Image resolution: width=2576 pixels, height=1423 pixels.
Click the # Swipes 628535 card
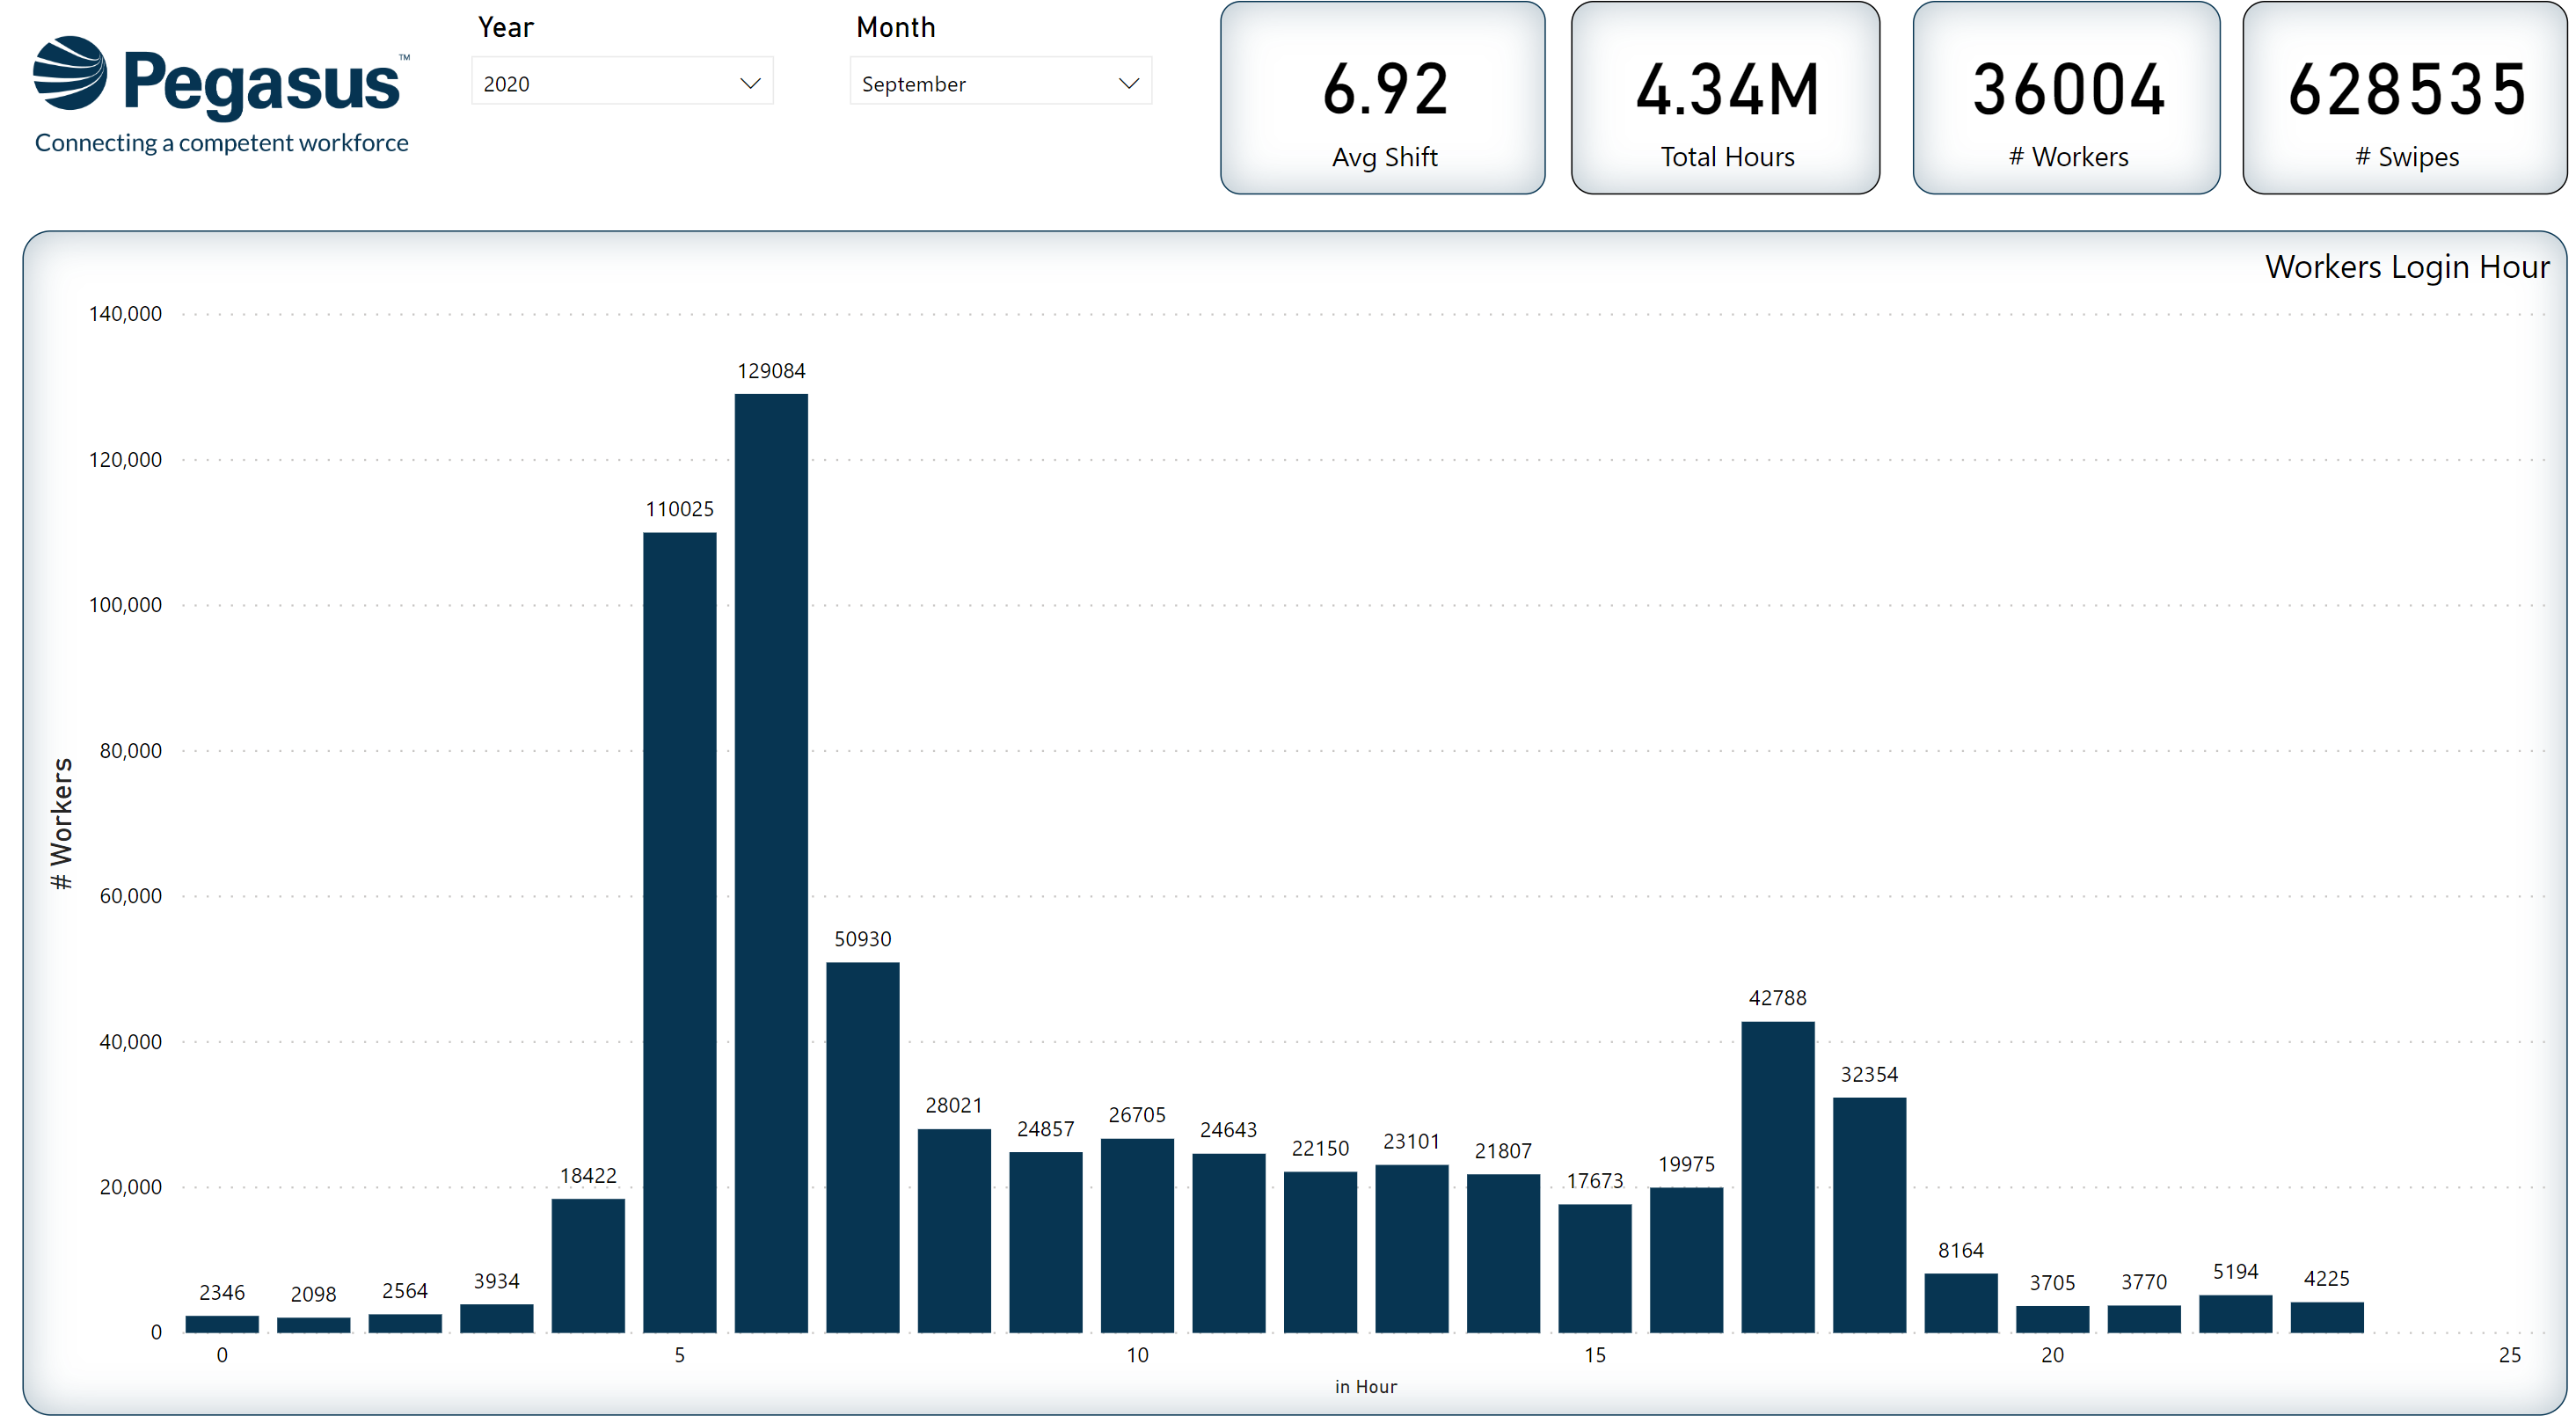(2404, 98)
